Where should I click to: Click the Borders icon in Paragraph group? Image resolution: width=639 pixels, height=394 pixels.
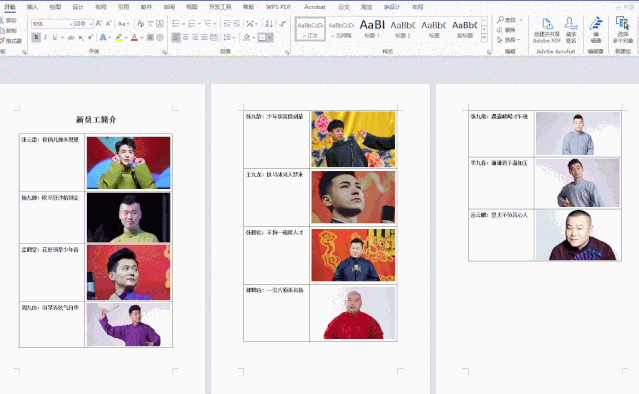pos(262,37)
